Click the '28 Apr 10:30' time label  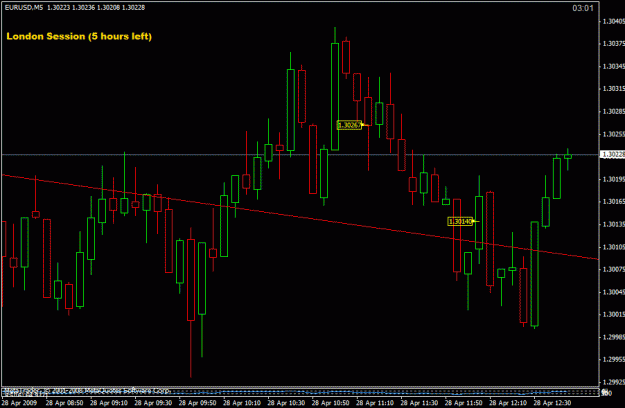(x=286, y=403)
